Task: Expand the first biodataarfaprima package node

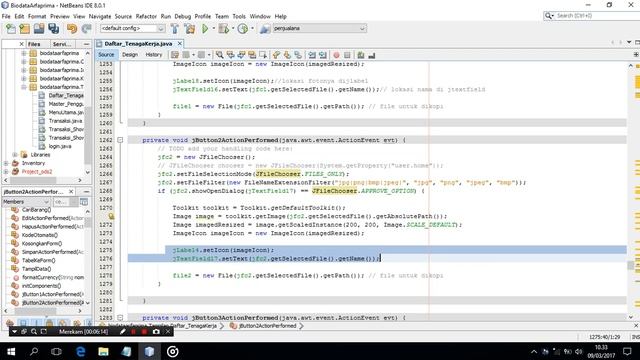Action: tap(24, 53)
